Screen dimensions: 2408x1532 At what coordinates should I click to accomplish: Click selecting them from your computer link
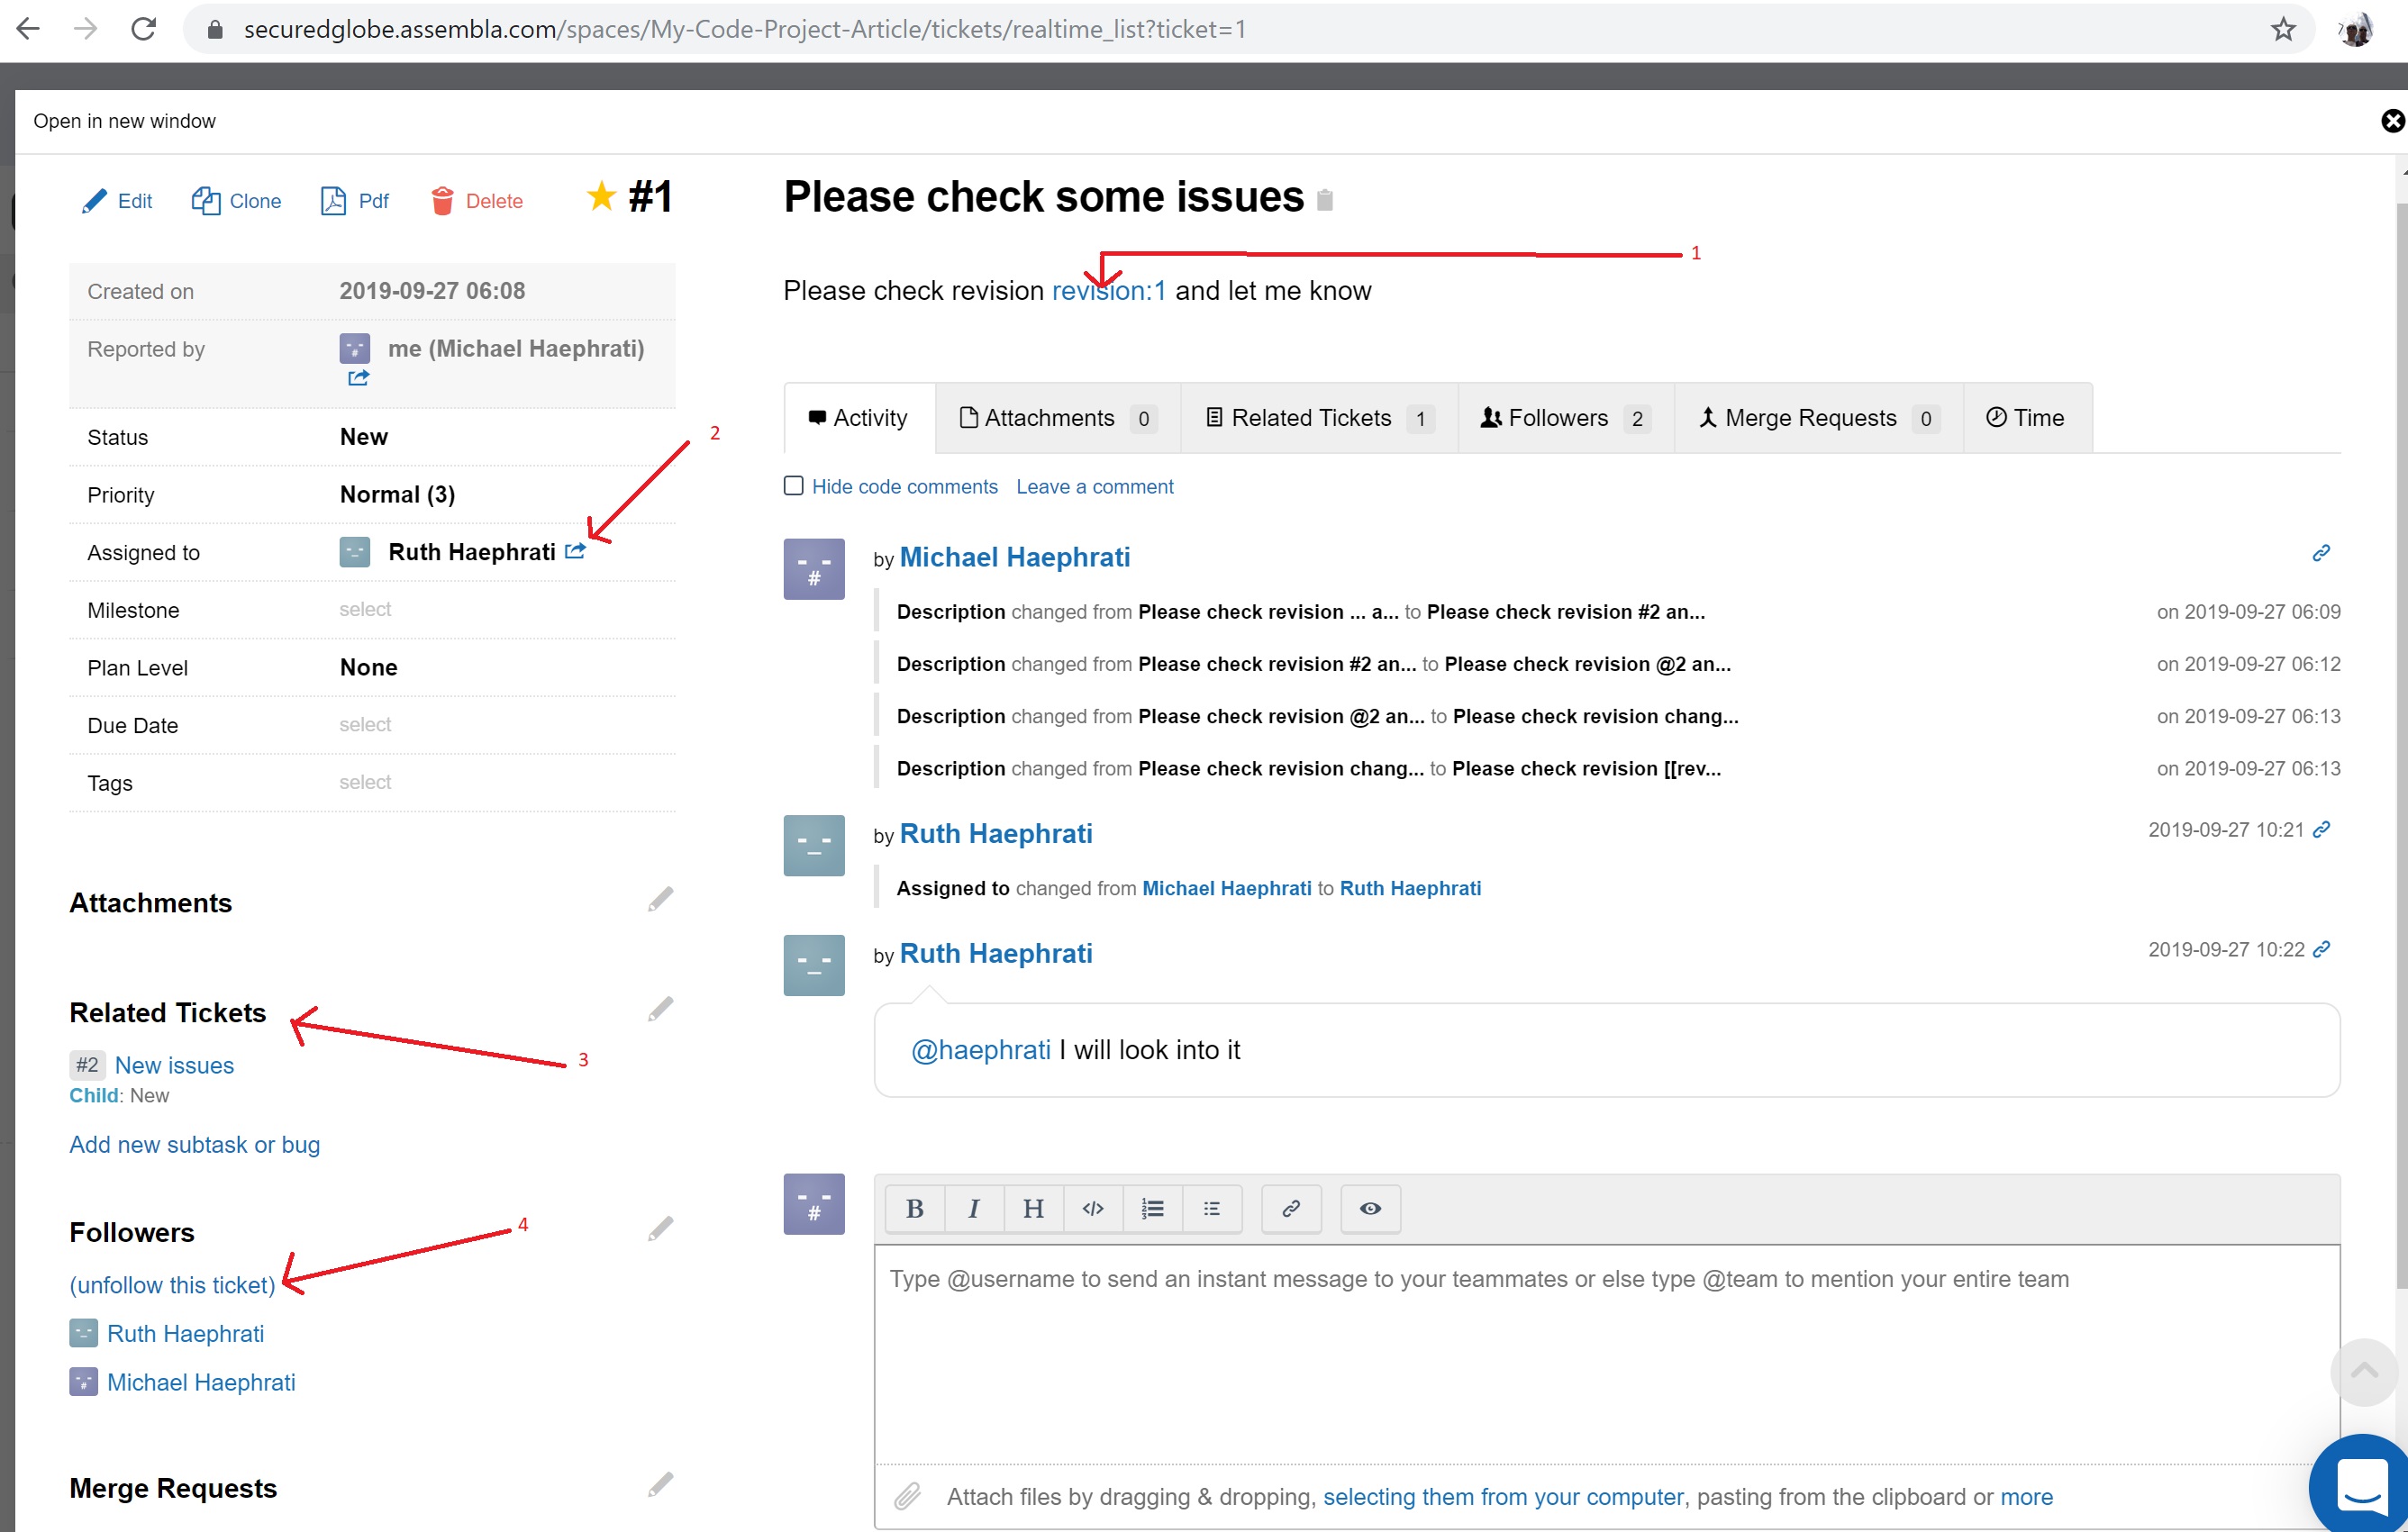[x=1503, y=1497]
